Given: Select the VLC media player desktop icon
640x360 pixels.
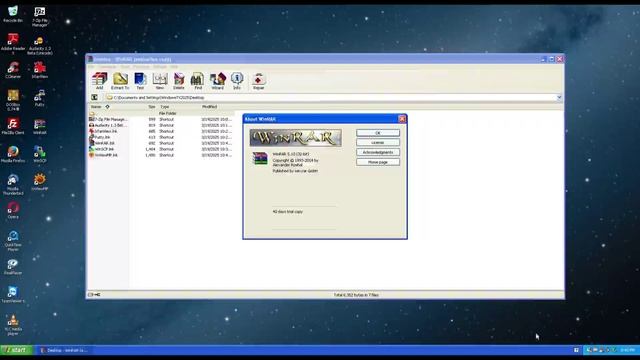Looking at the screenshot, I should click(x=13, y=325).
